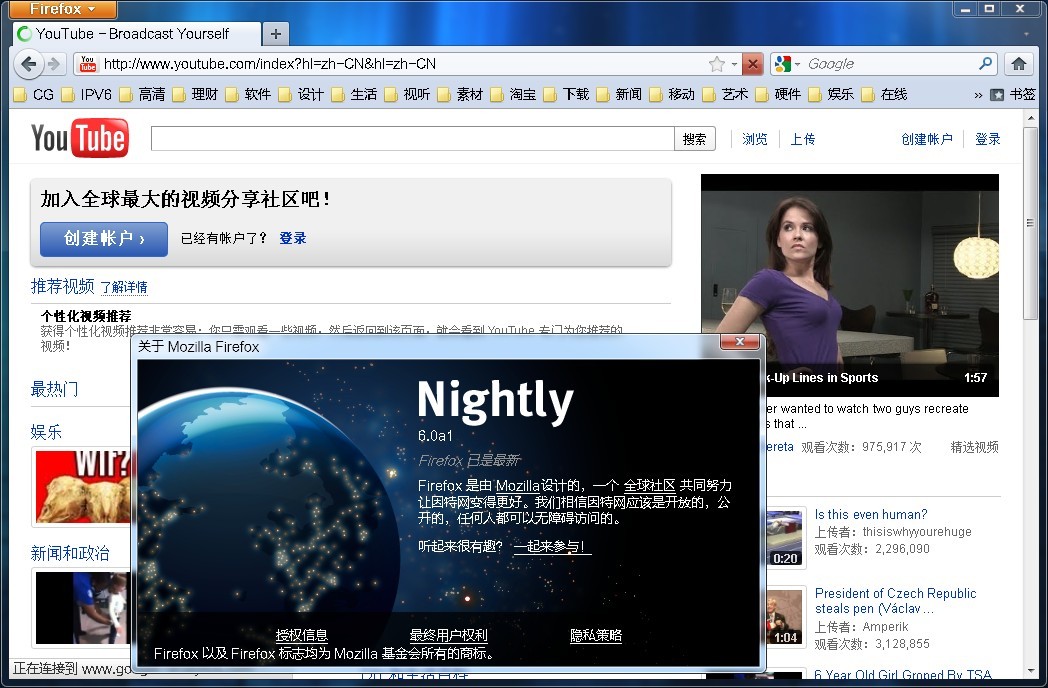Open the Firefox application menu button
This screenshot has height=688, width=1048.
(63, 9)
